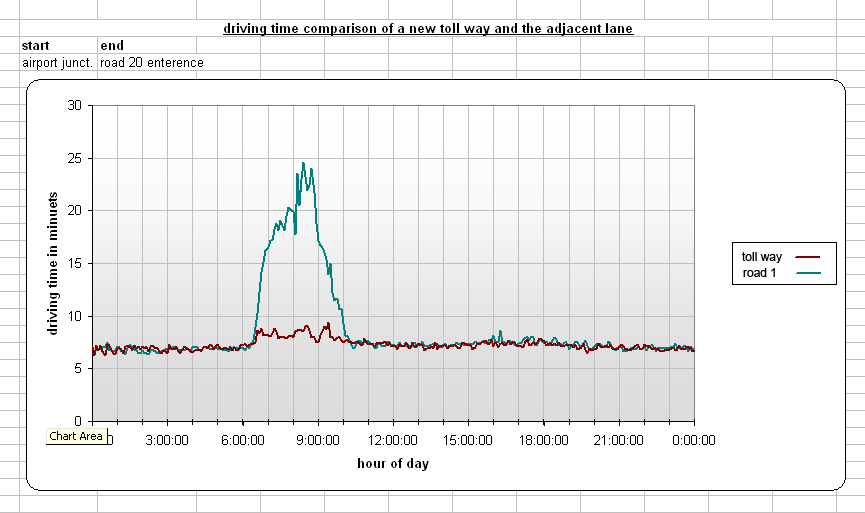
Task: Click the 'start' header cell
Action: pos(36,46)
